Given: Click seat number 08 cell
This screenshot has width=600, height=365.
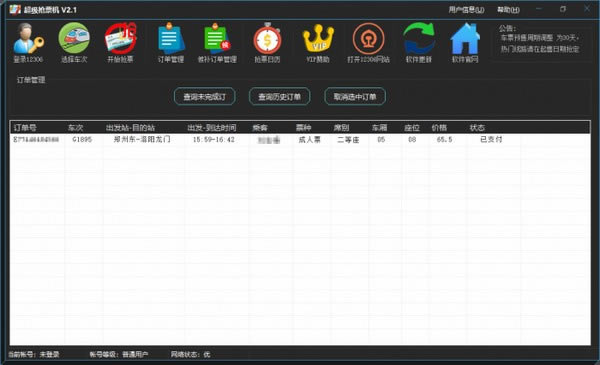Looking at the screenshot, I should (412, 140).
